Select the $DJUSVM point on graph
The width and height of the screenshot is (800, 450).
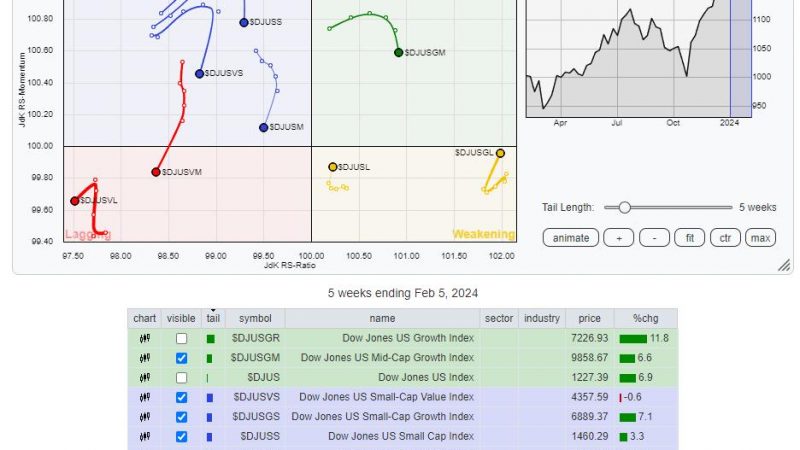point(156,172)
